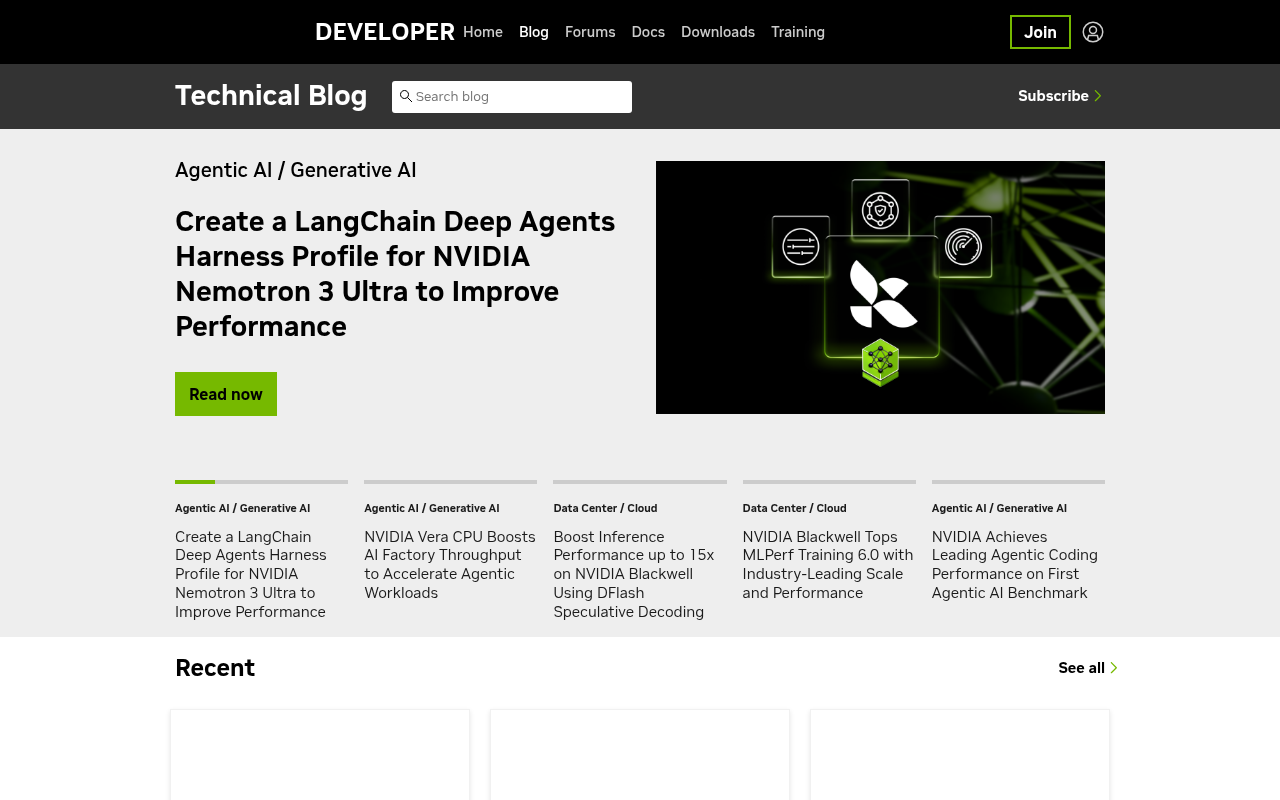Open the featured LangChain Deep Agents headline
Viewport: 1280px width, 800px height.
395,274
